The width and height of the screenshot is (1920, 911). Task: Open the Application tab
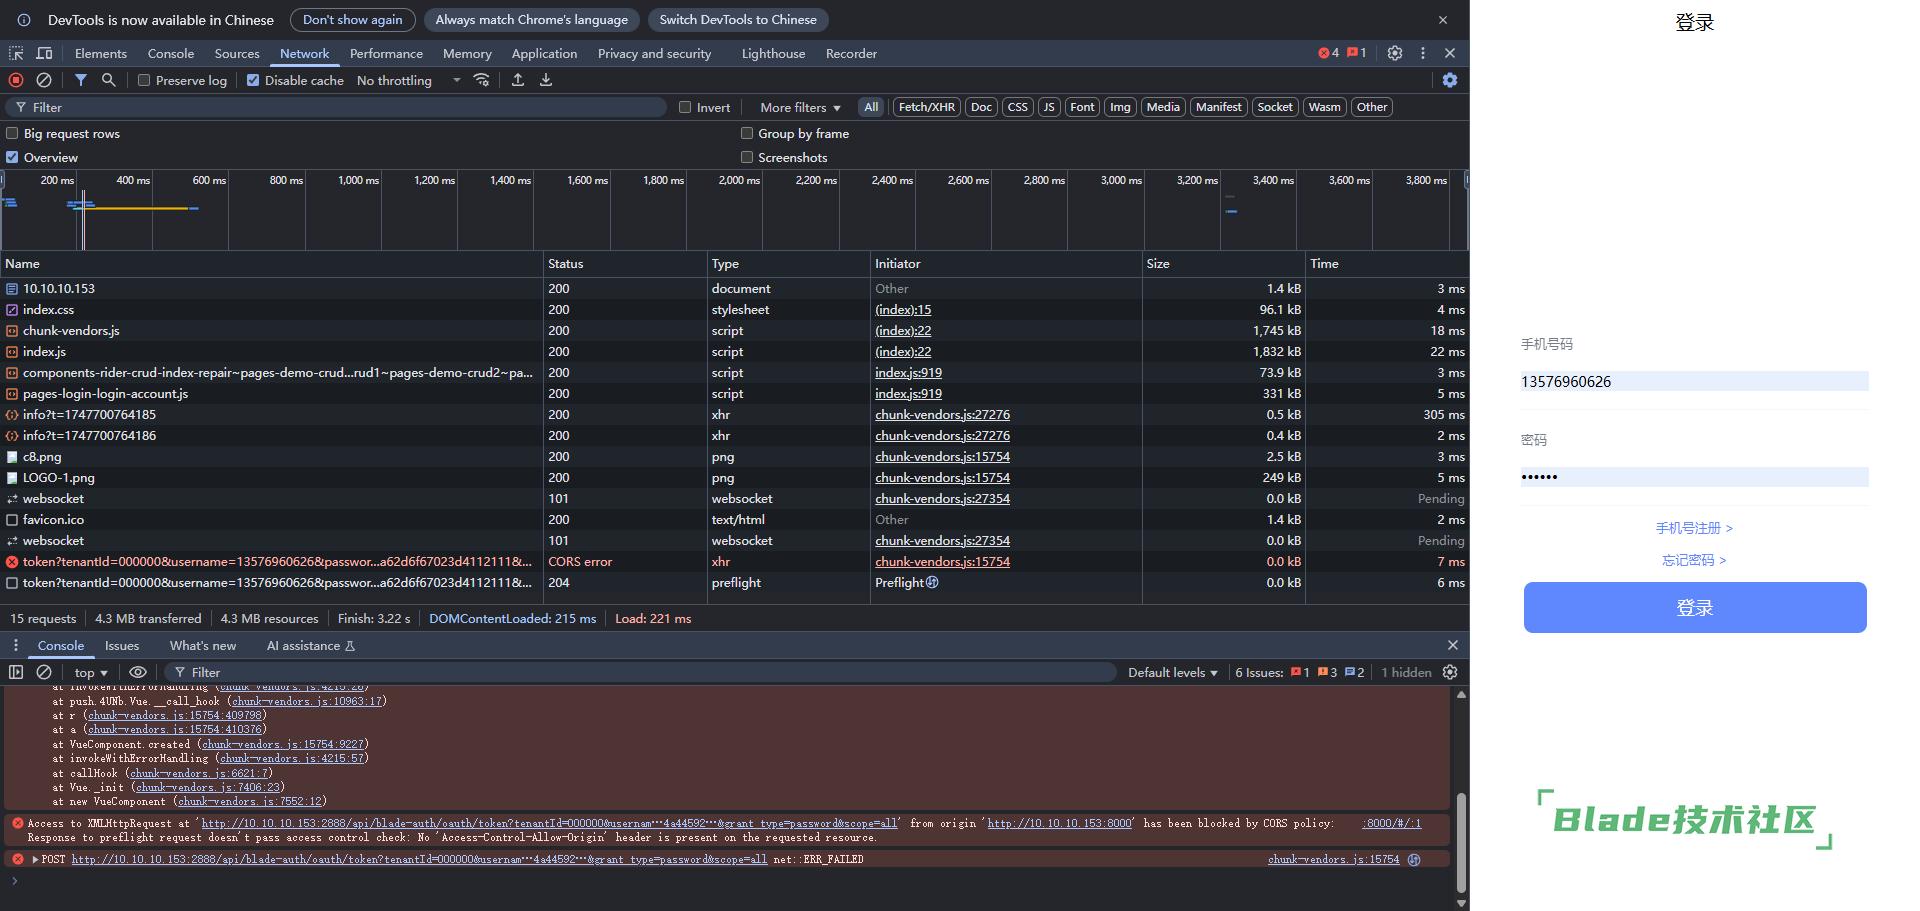pyautogui.click(x=544, y=53)
